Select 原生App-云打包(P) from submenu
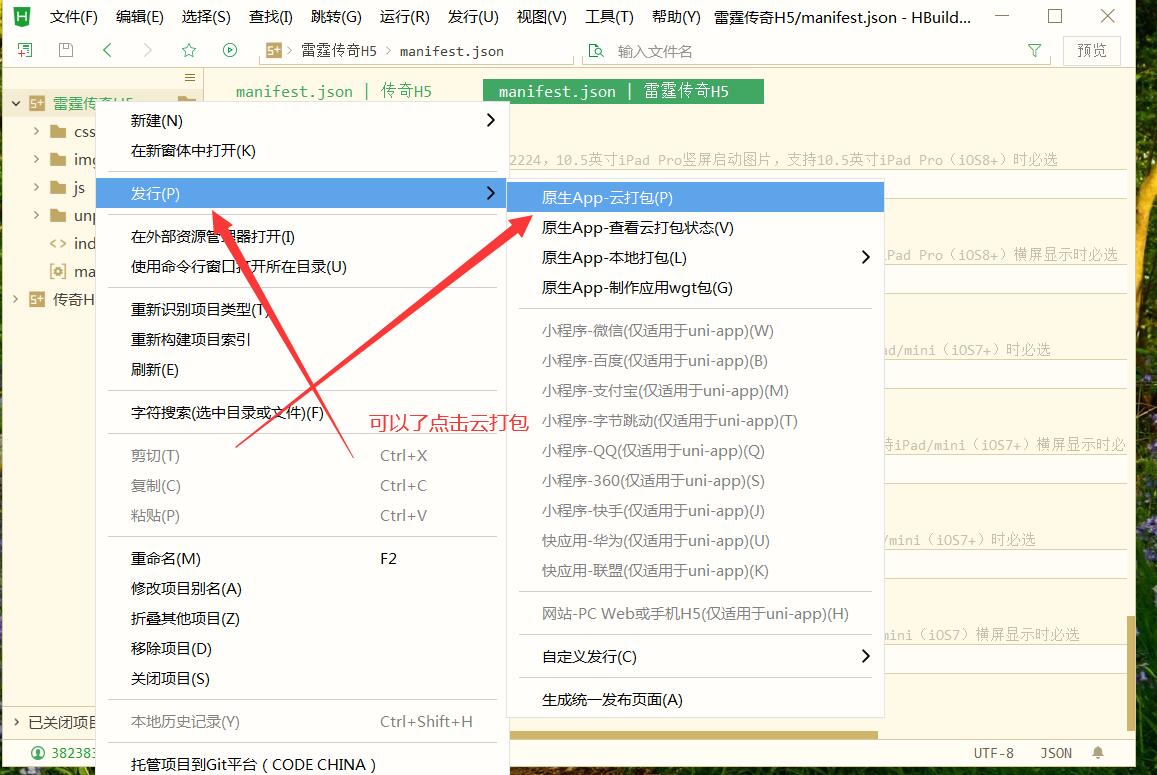This screenshot has height=775, width=1157. [x=607, y=198]
